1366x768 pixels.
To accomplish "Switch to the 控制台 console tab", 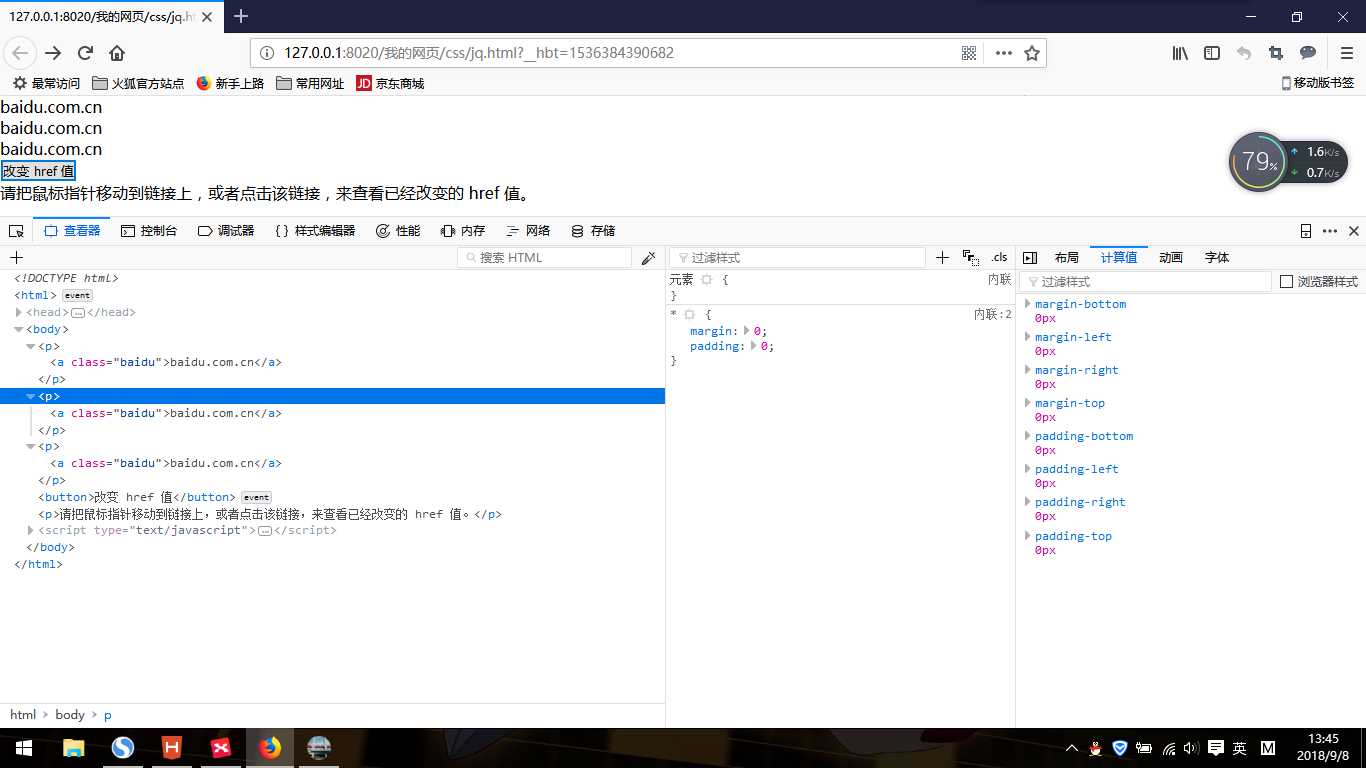I will pyautogui.click(x=149, y=231).
